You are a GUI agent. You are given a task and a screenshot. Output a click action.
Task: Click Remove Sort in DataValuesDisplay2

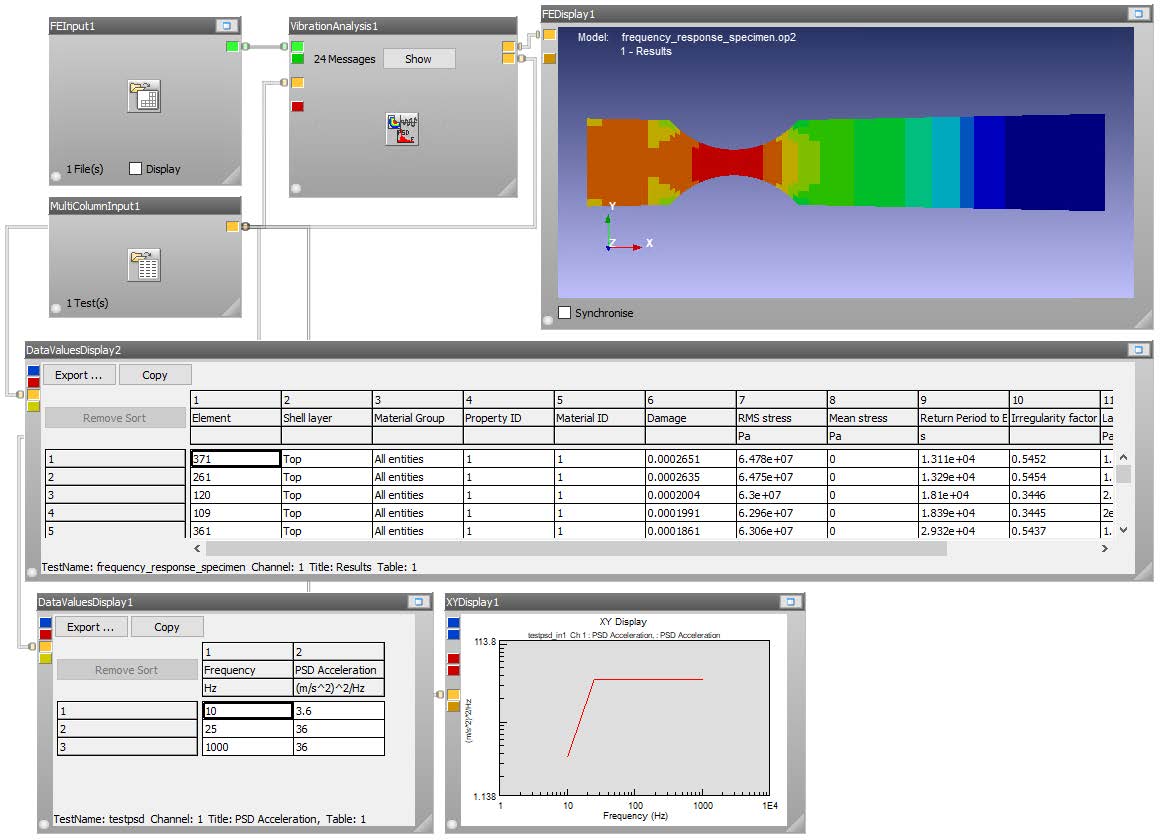(115, 417)
